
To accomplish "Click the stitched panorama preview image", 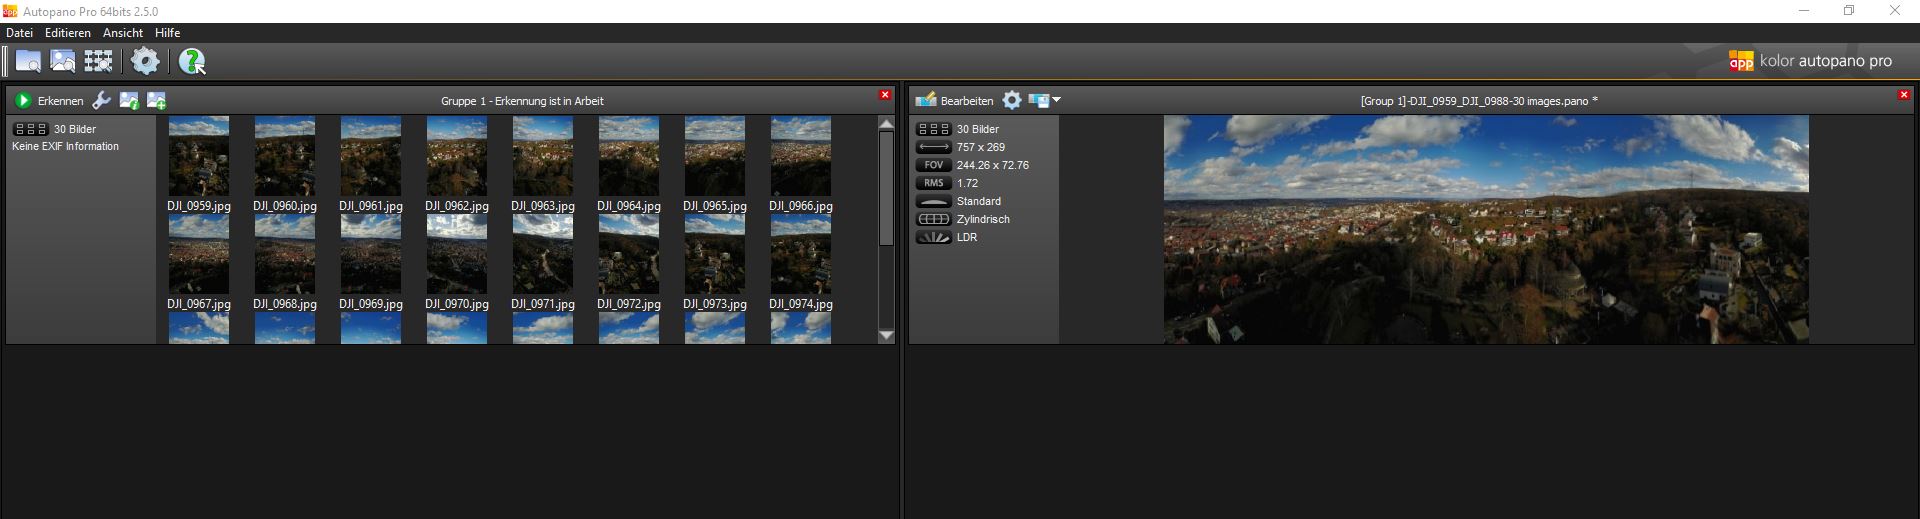I will click(x=1486, y=230).
